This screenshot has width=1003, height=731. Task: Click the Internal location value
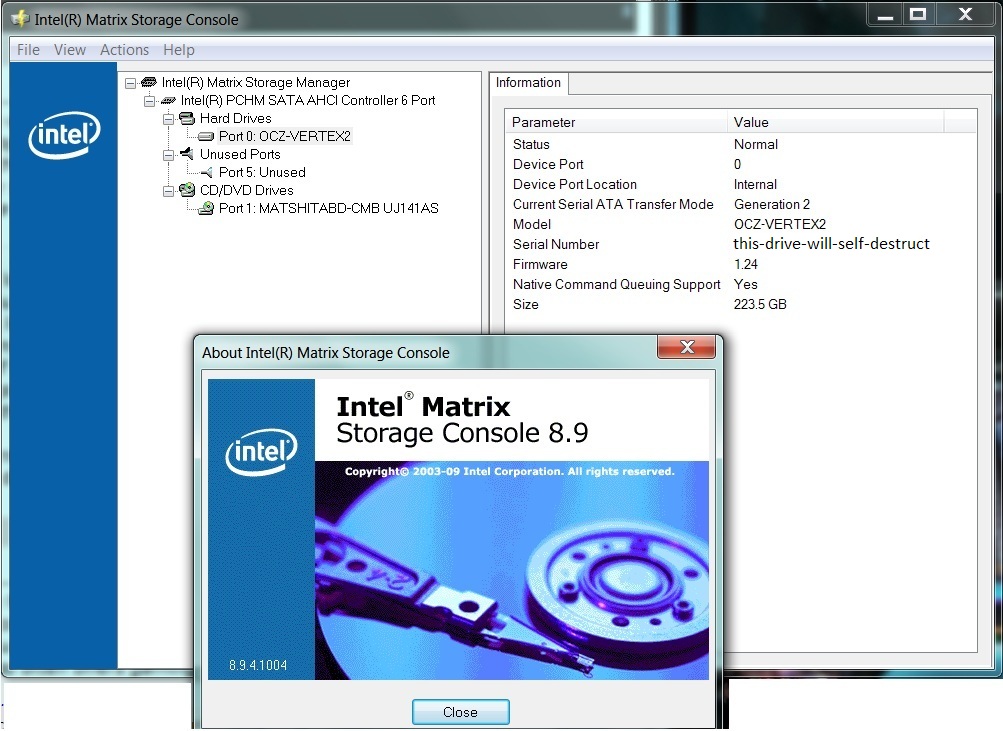755,184
